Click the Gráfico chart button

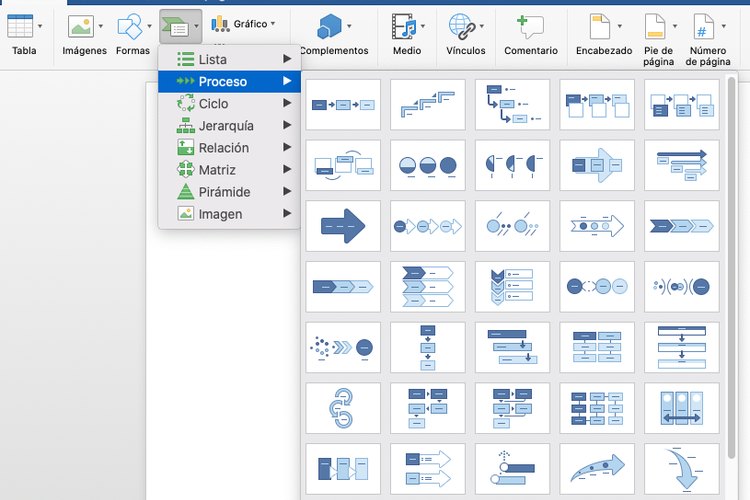click(x=243, y=23)
